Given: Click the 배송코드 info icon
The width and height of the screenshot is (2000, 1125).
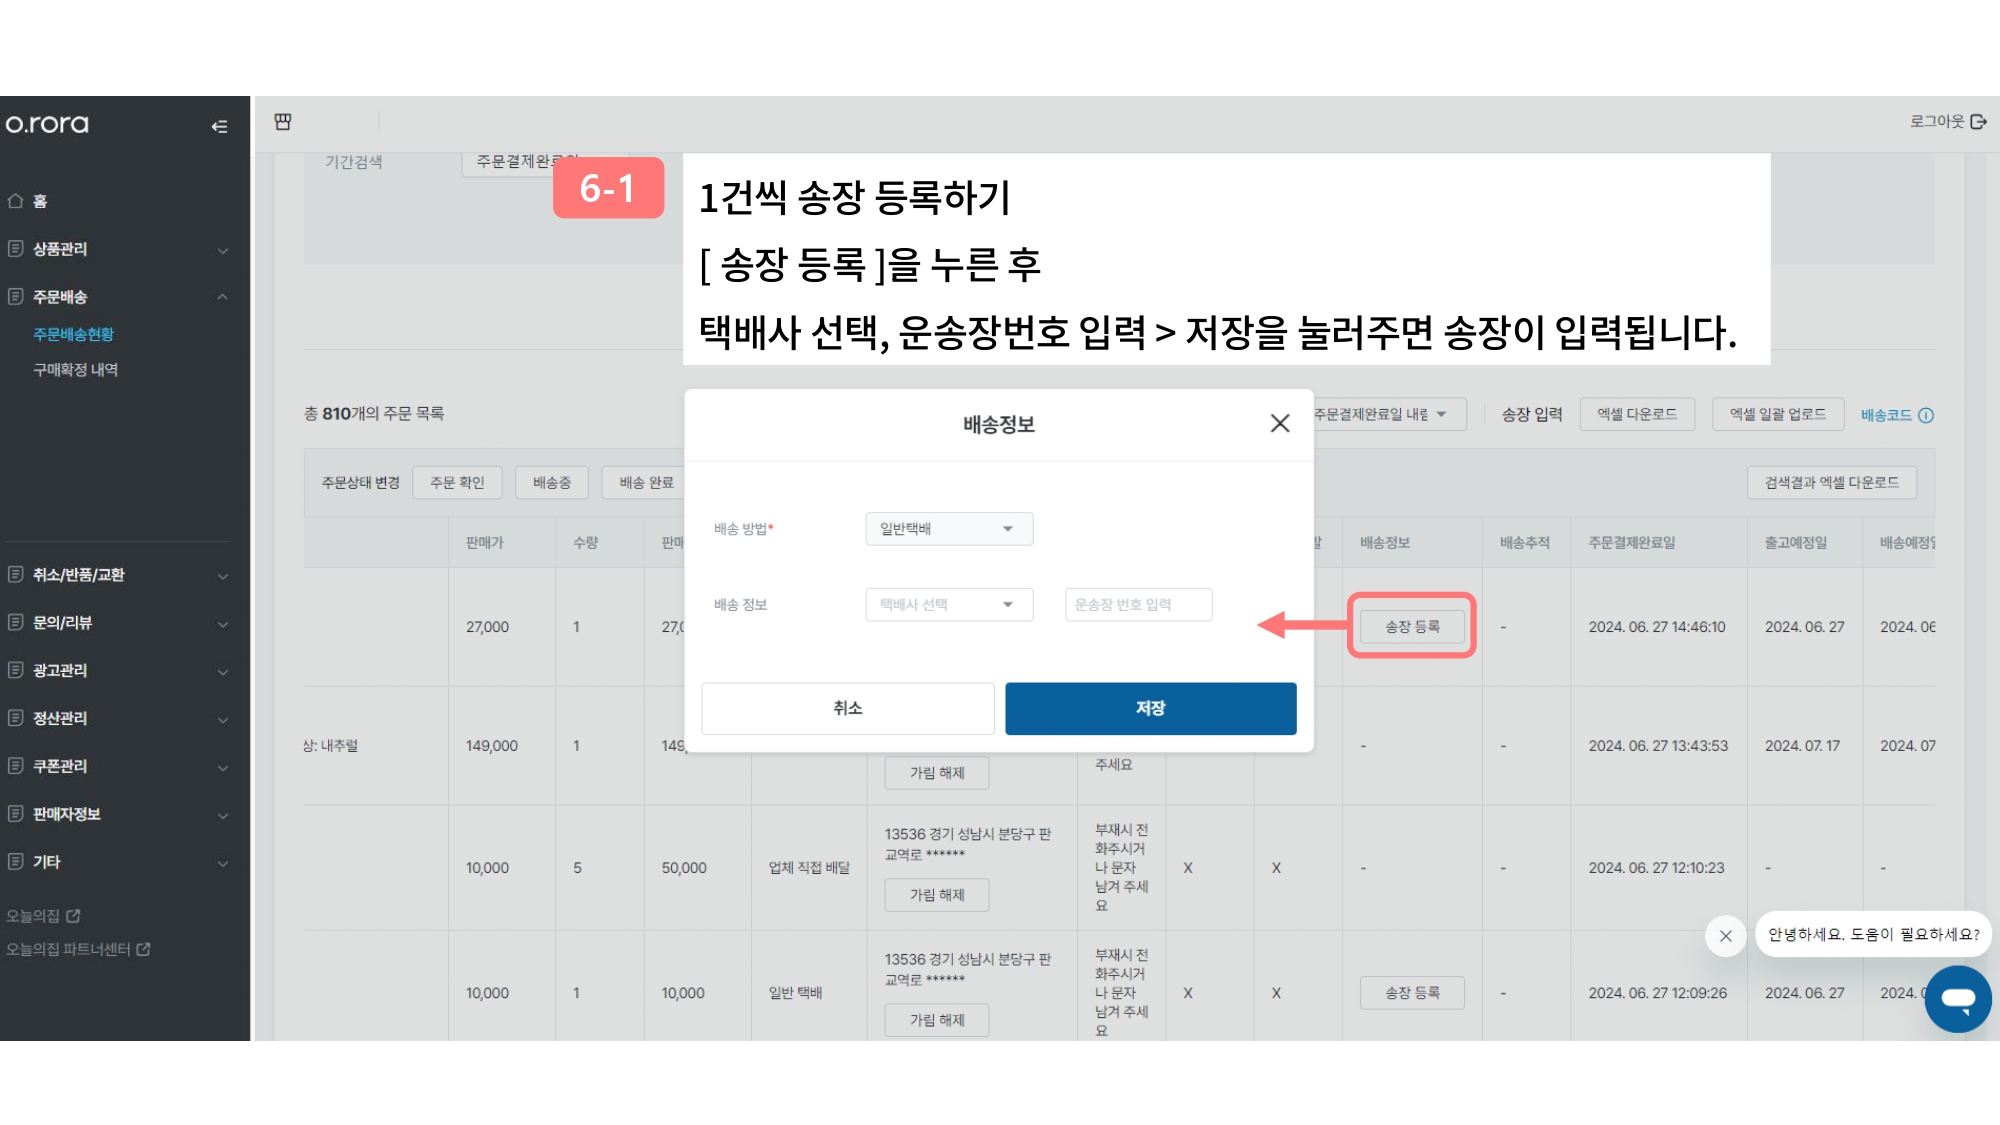Looking at the screenshot, I should point(1926,416).
